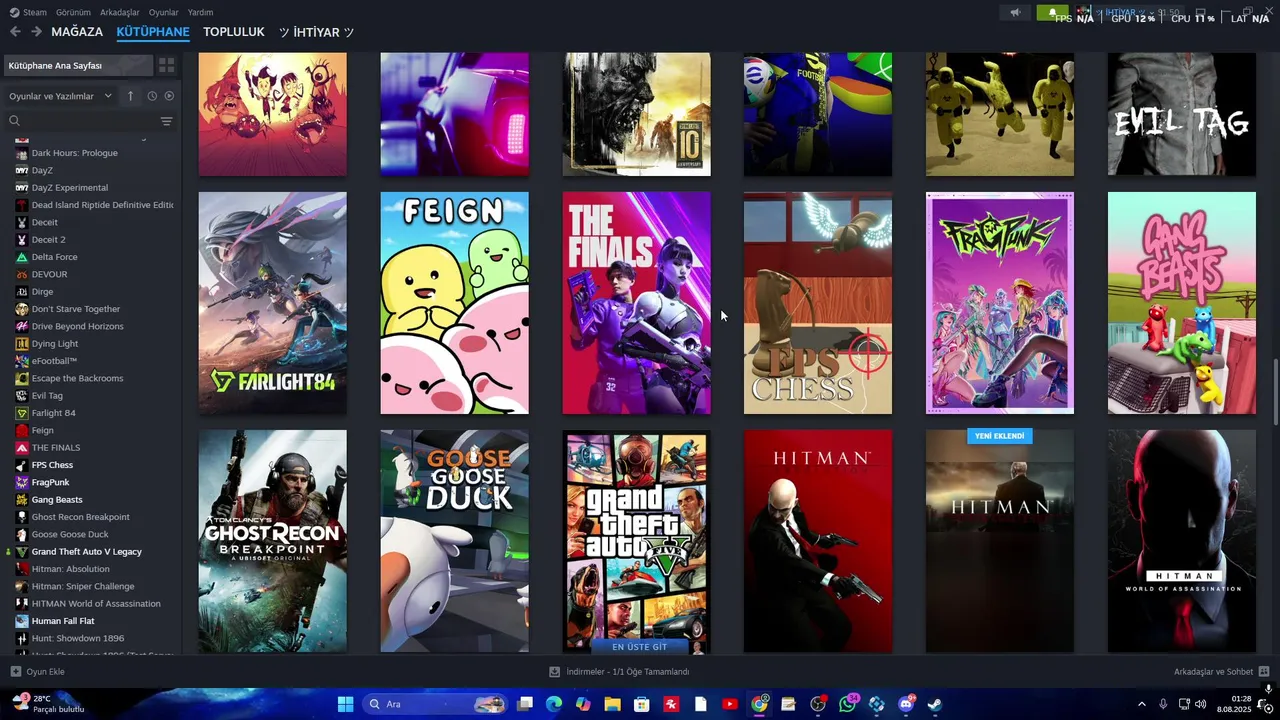Open the Oyunlar ve Yazılımlar dropdown
The width and height of the screenshot is (1280, 720).
point(60,96)
